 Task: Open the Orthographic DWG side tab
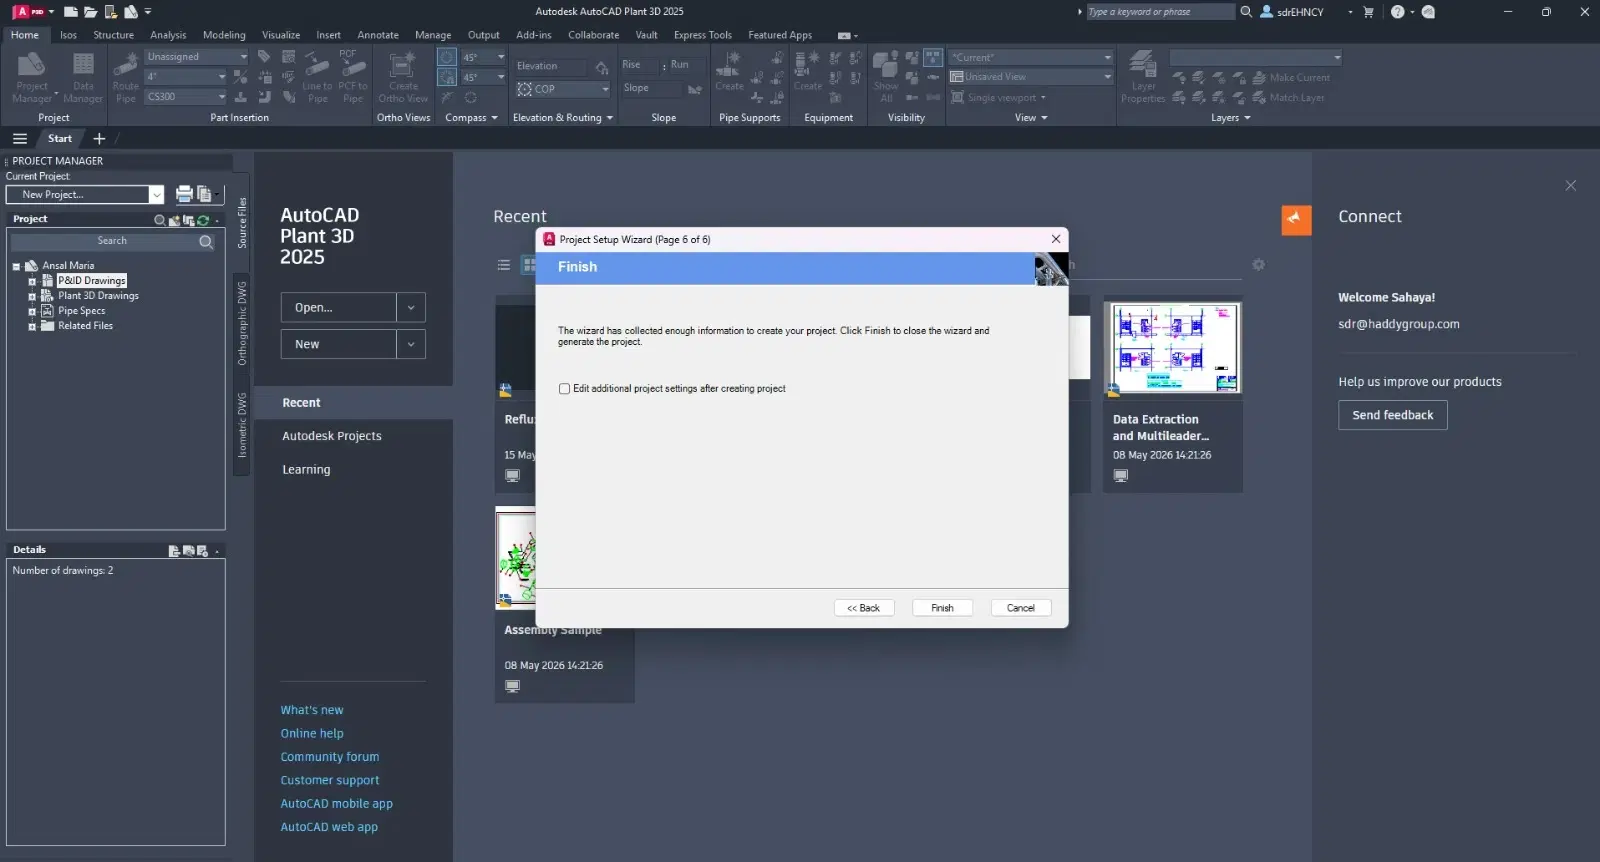point(242,323)
